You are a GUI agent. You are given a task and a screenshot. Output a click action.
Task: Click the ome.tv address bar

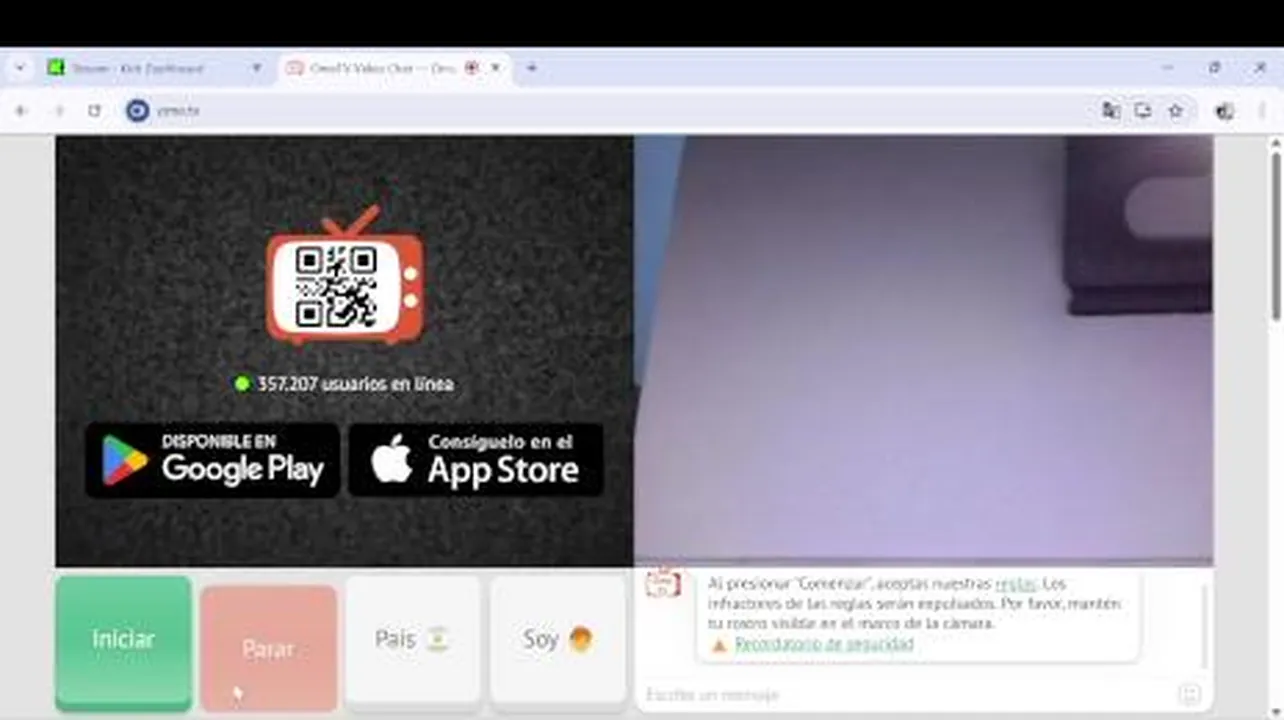(620, 111)
